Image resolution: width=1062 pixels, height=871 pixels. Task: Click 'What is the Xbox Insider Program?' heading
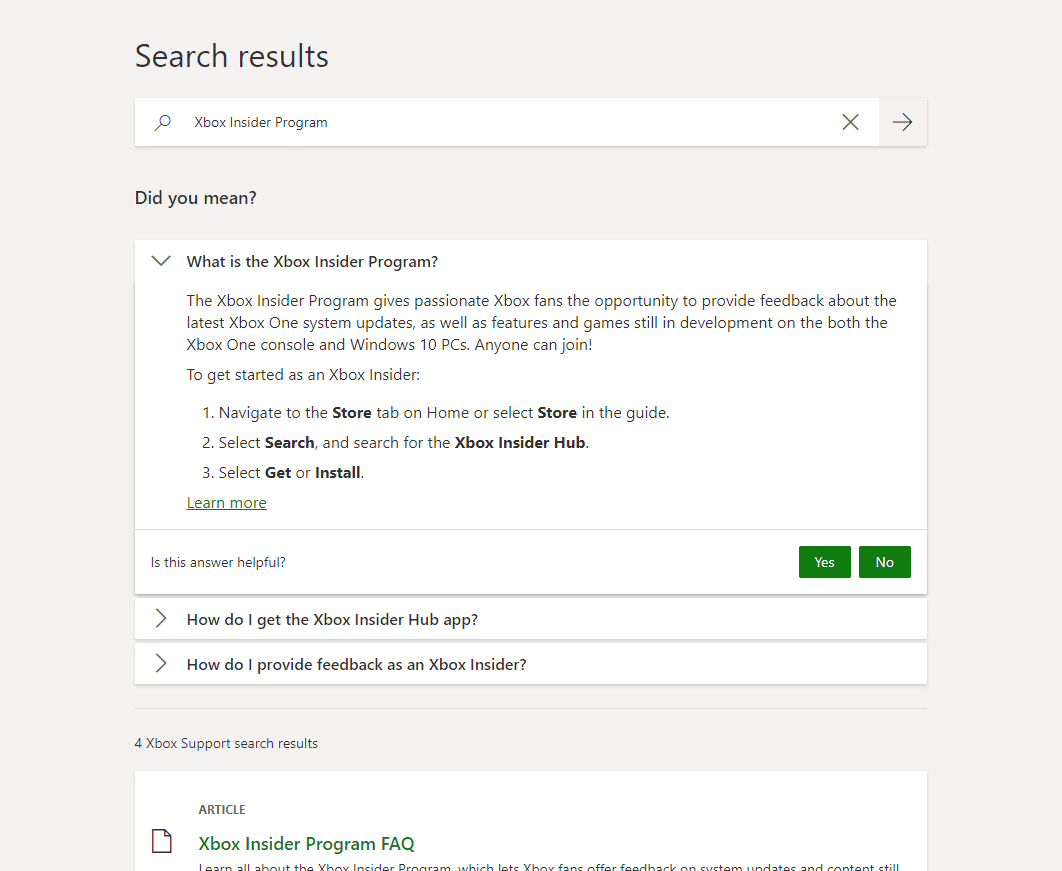pyautogui.click(x=312, y=261)
